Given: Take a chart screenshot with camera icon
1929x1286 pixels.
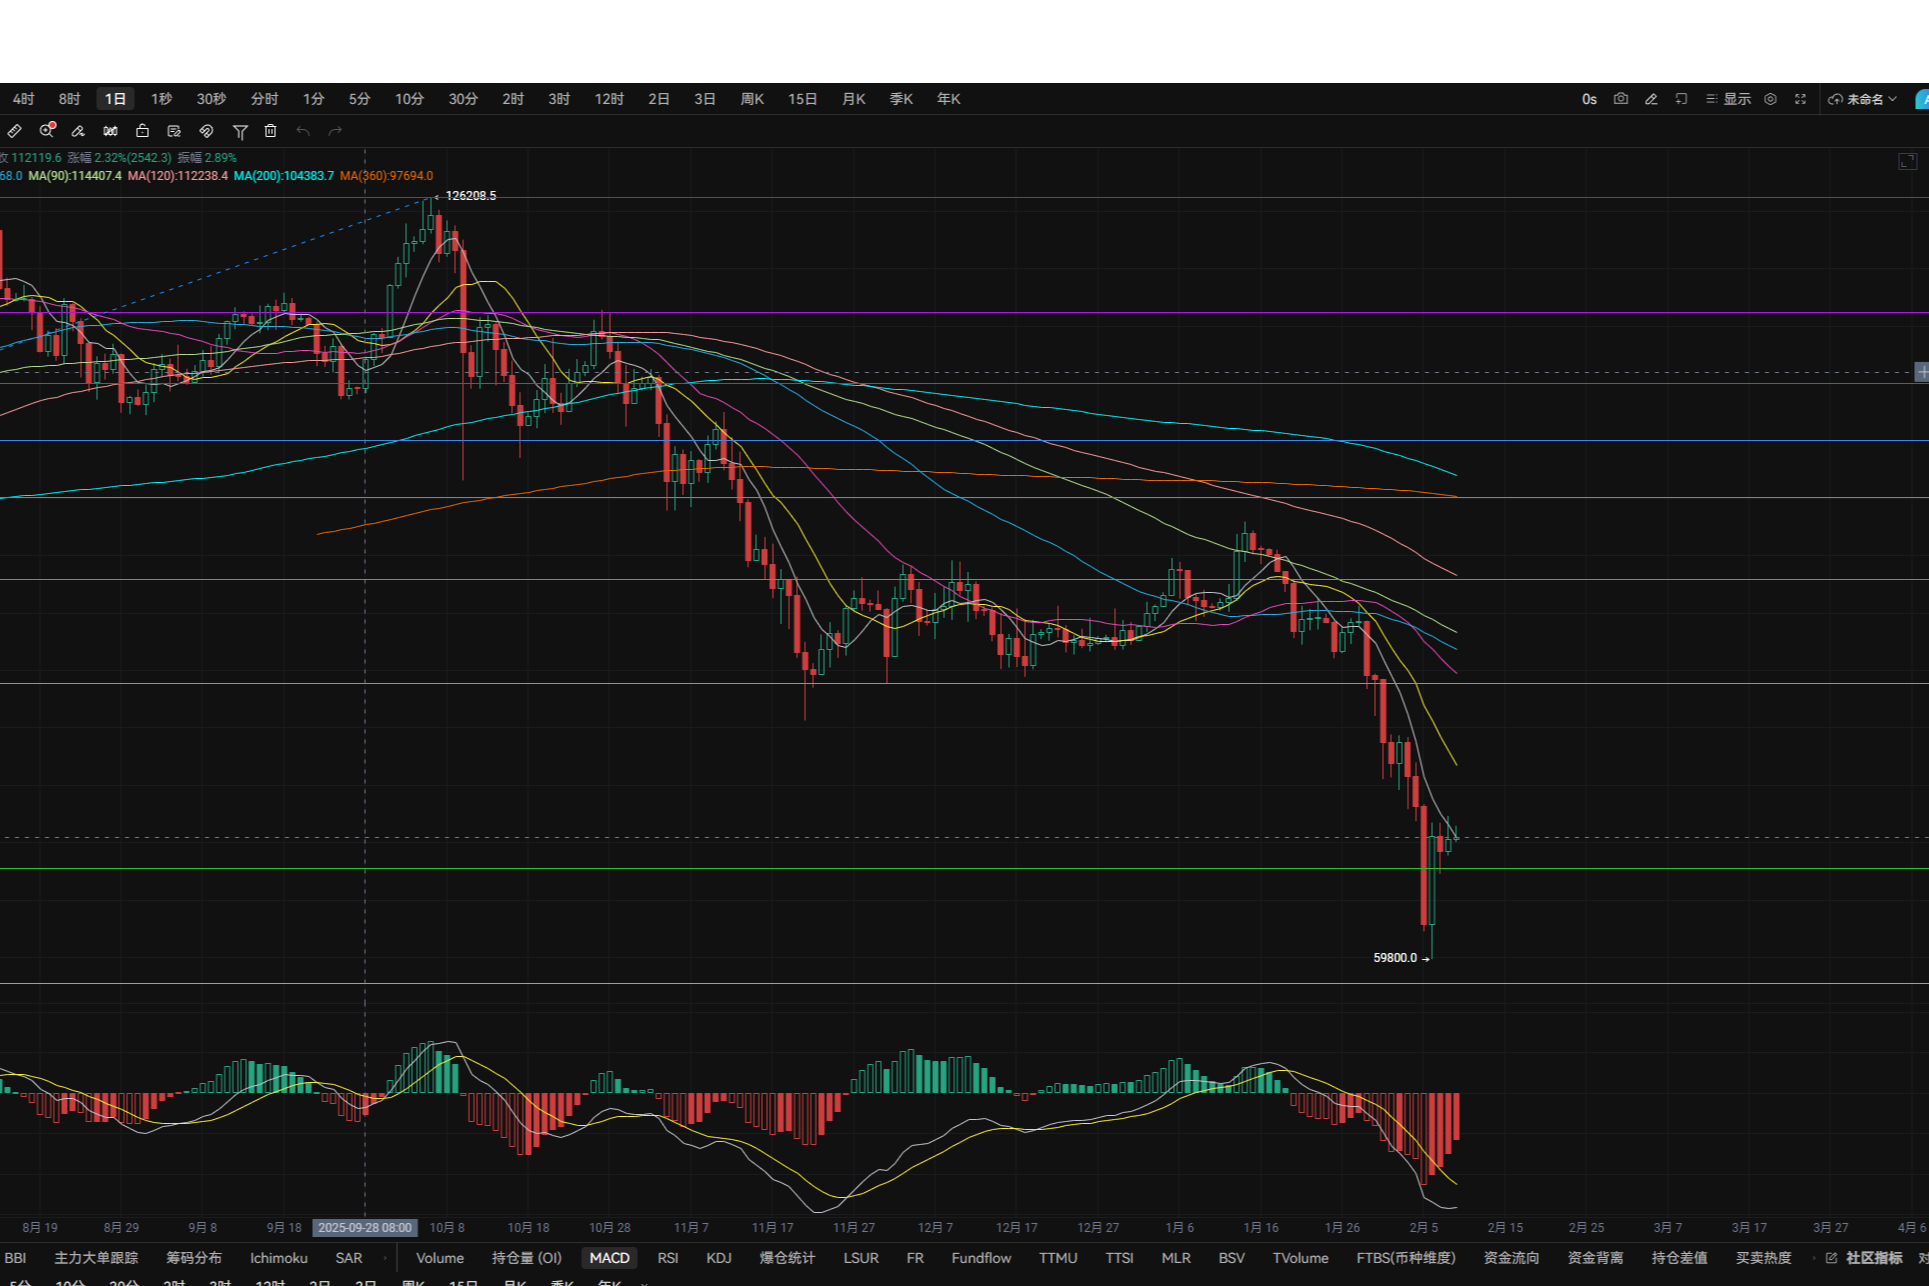Looking at the screenshot, I should (x=1621, y=99).
